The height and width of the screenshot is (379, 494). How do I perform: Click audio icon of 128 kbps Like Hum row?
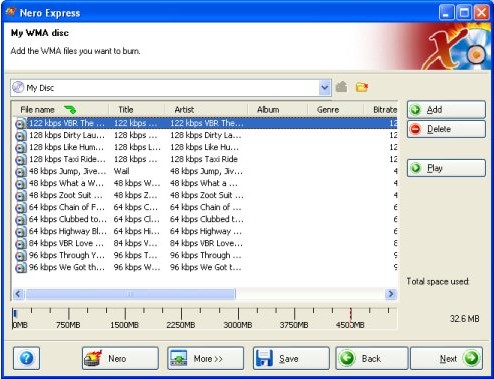[x=21, y=148]
